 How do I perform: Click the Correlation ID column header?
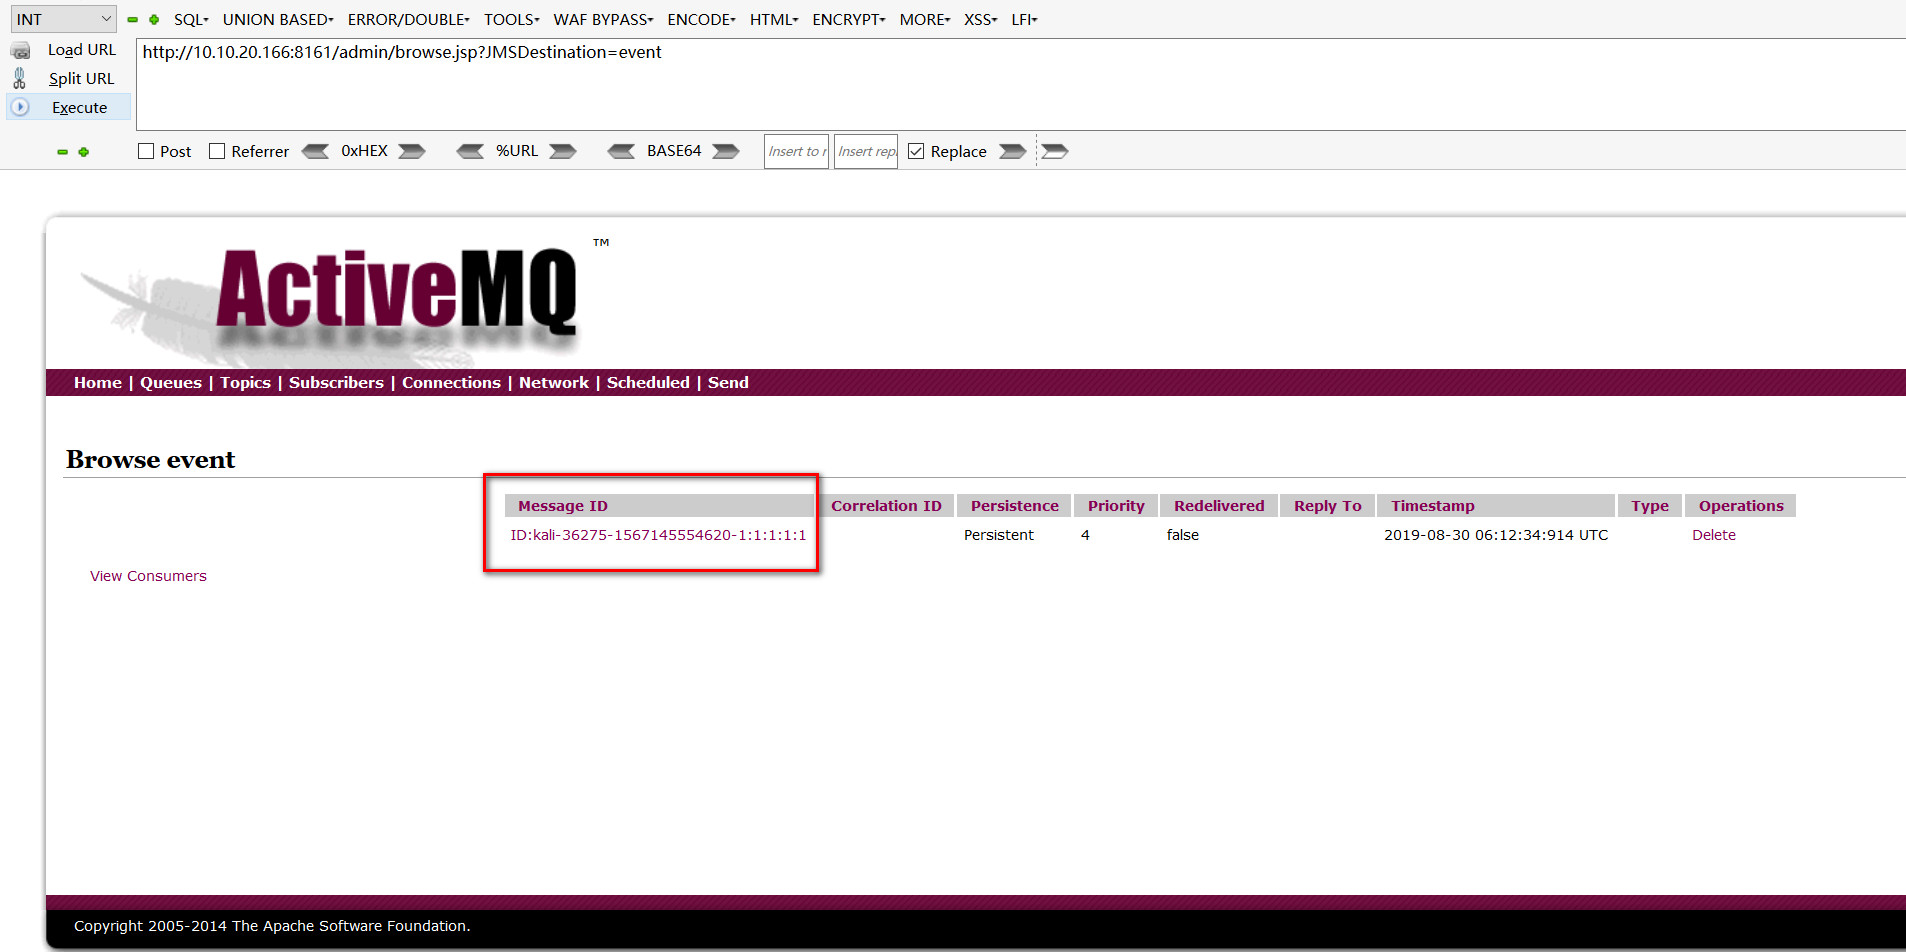point(886,506)
